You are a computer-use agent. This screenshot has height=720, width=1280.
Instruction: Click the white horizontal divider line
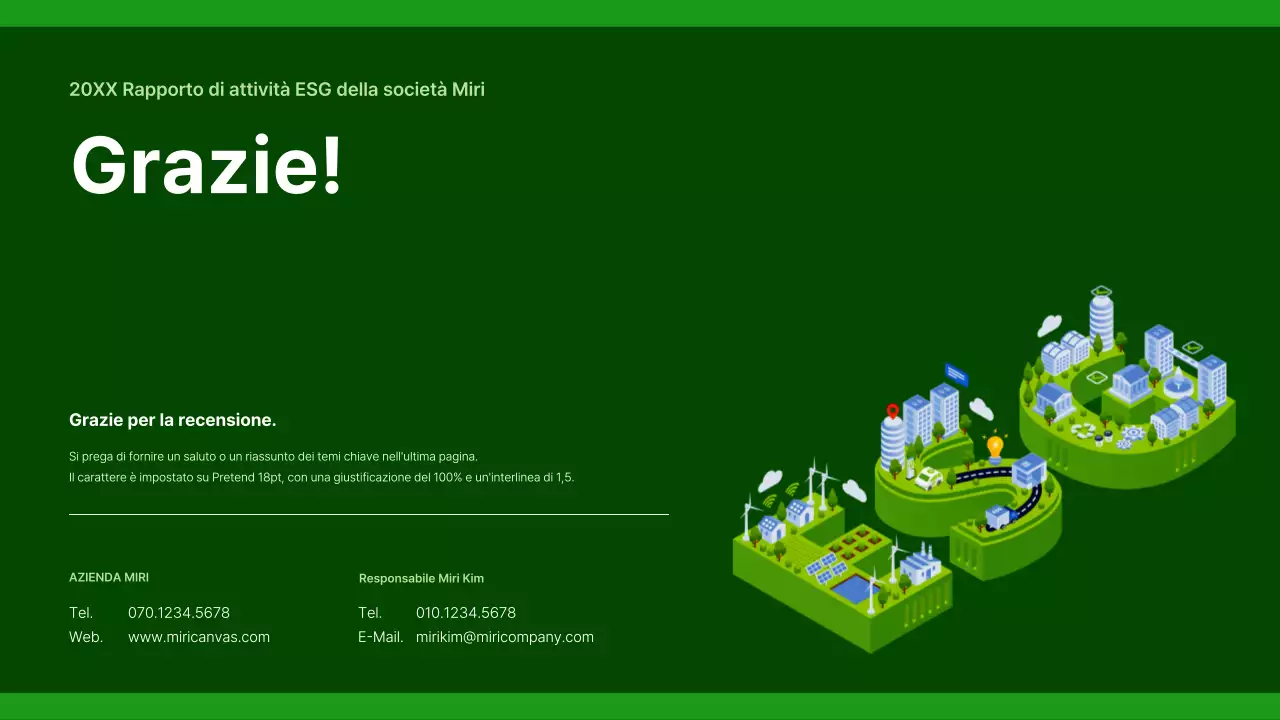click(368, 514)
